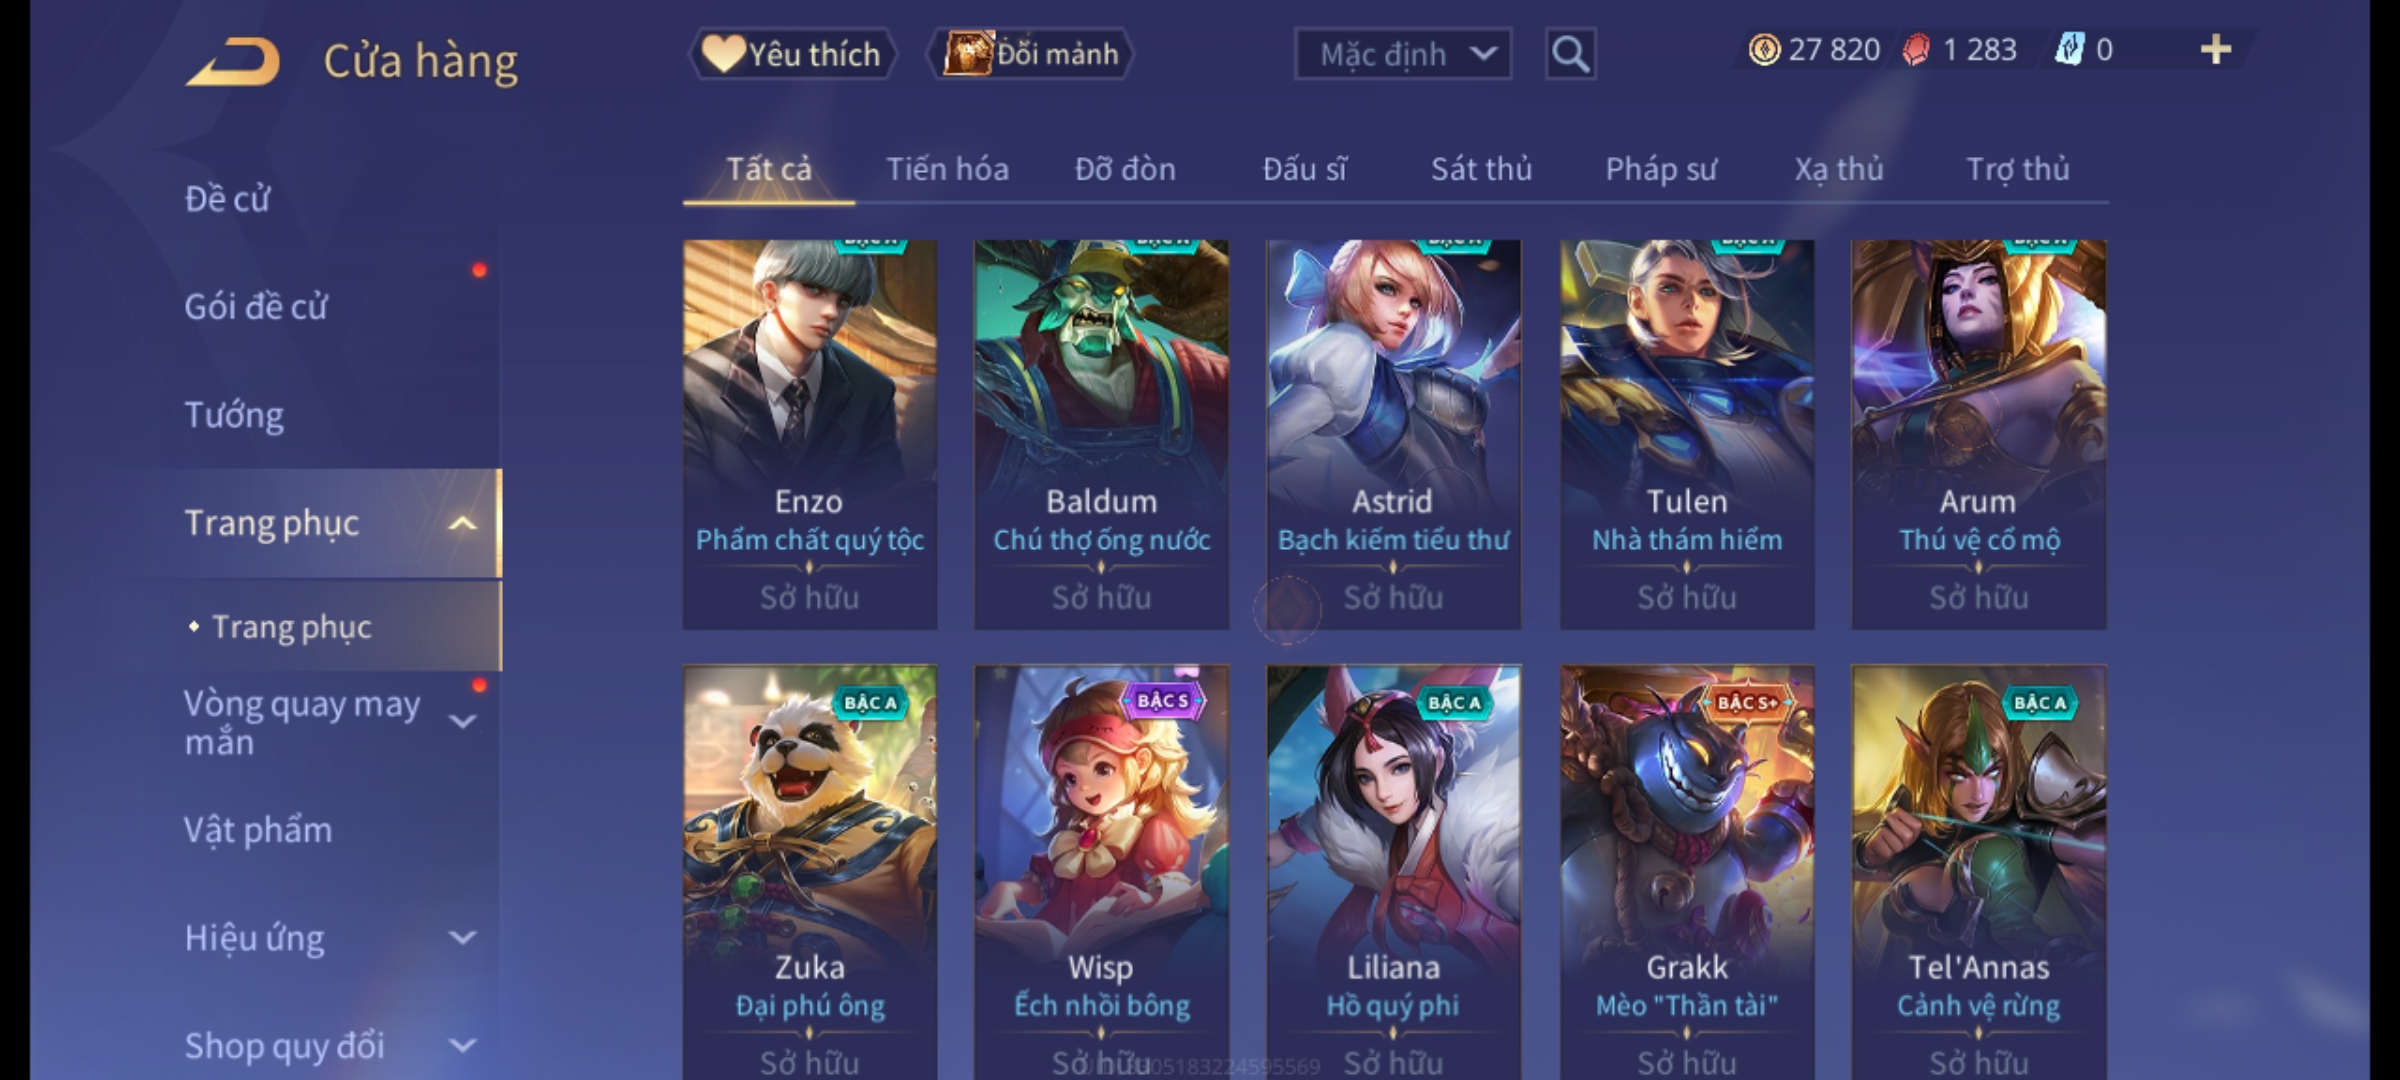
Task: Select the Tiến hóa tab
Action: tap(947, 169)
